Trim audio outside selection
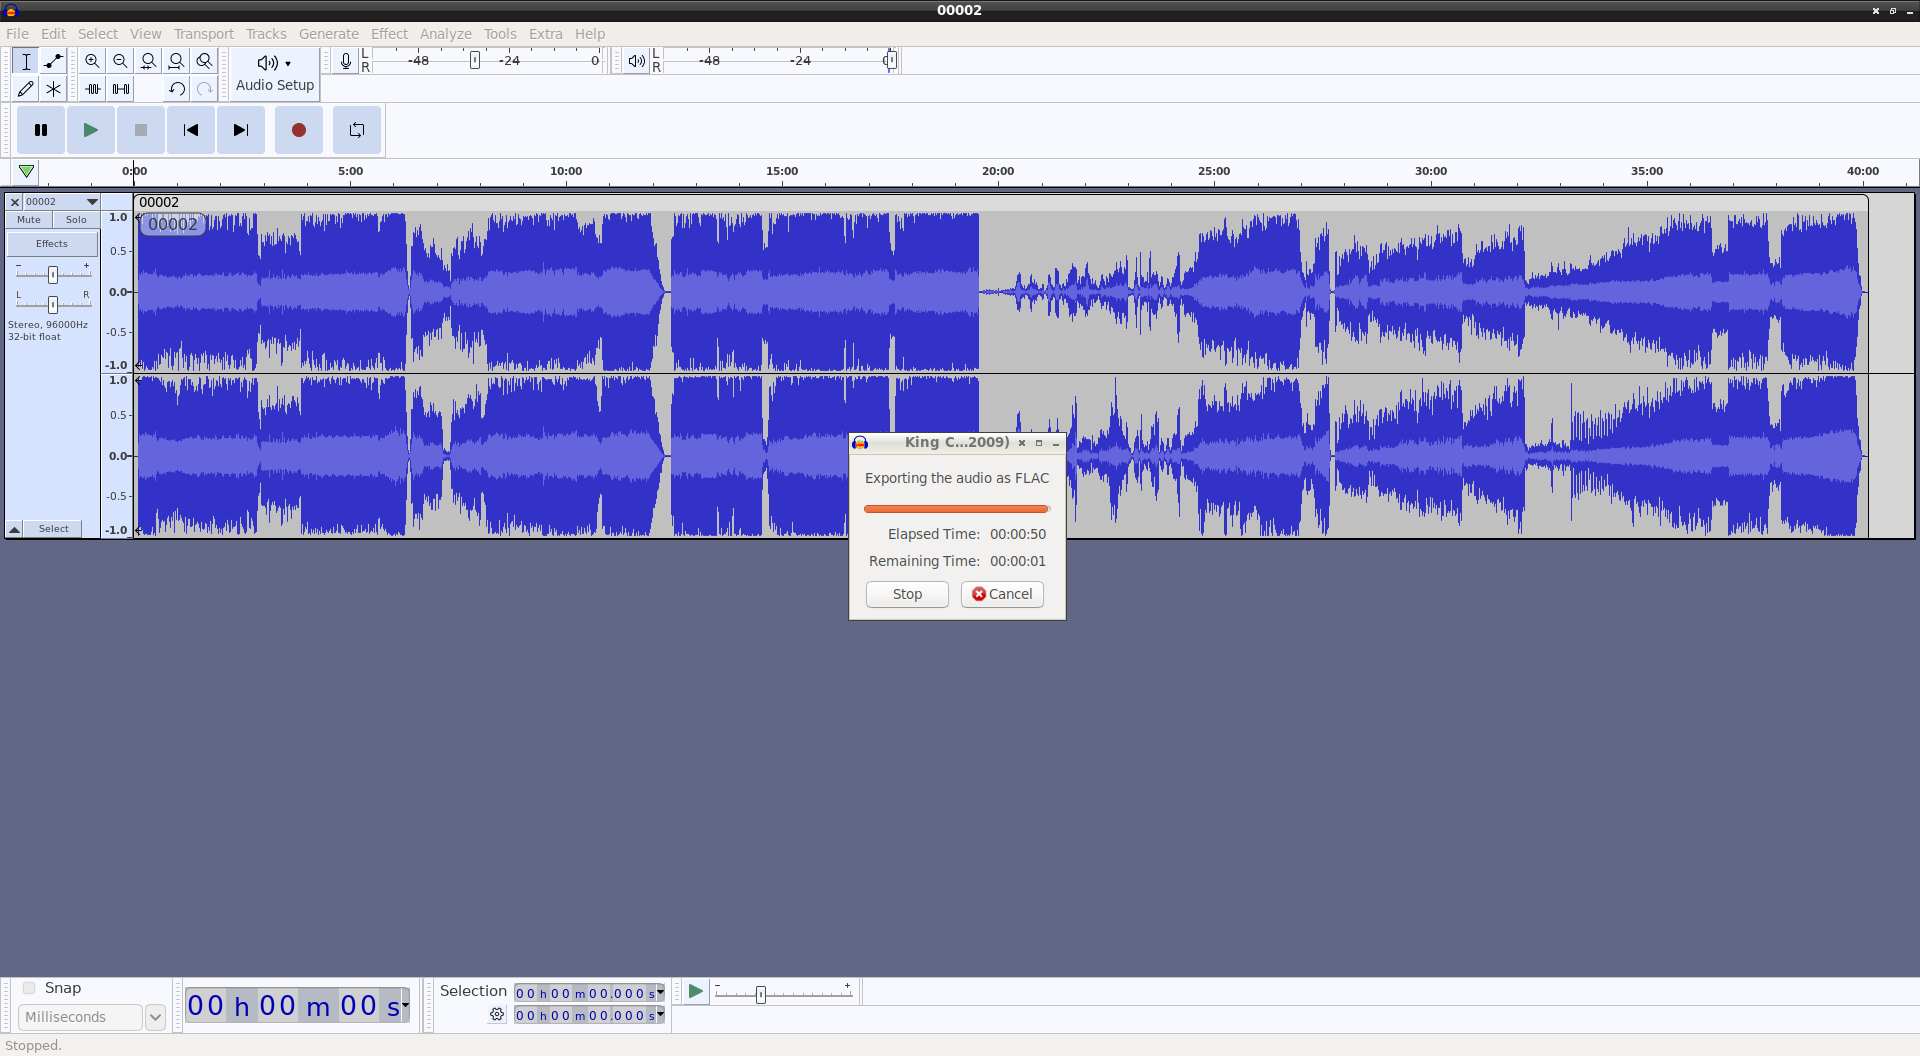1920x1056 pixels. [x=93, y=89]
